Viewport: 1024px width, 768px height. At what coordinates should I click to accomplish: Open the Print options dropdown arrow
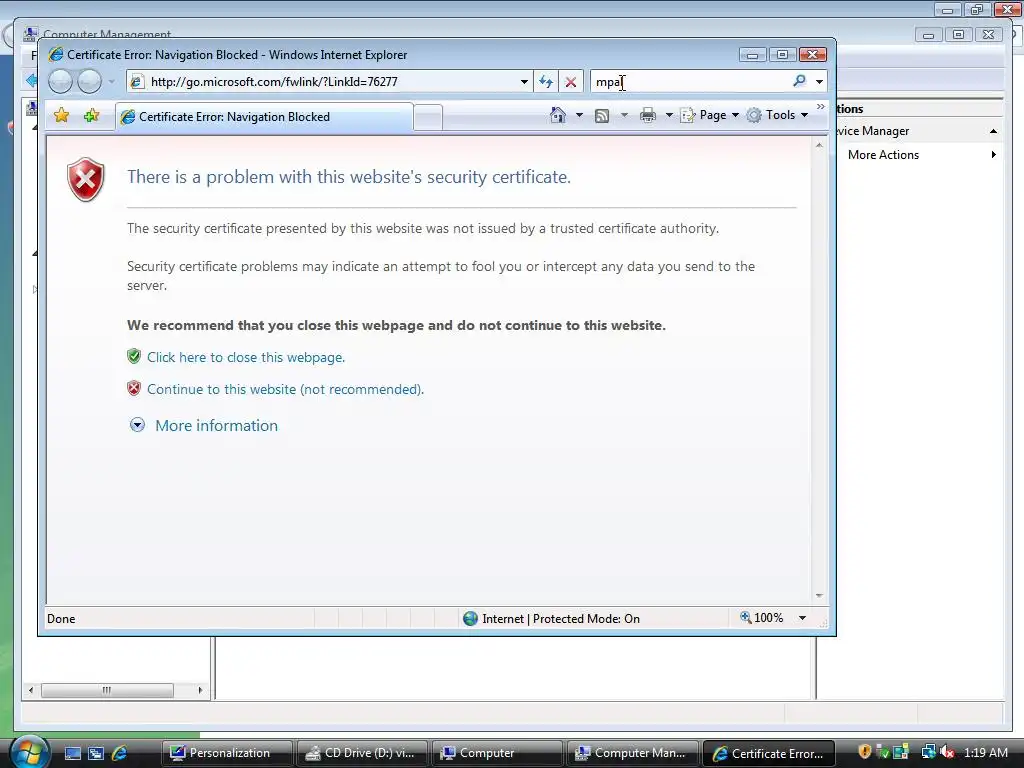point(669,115)
